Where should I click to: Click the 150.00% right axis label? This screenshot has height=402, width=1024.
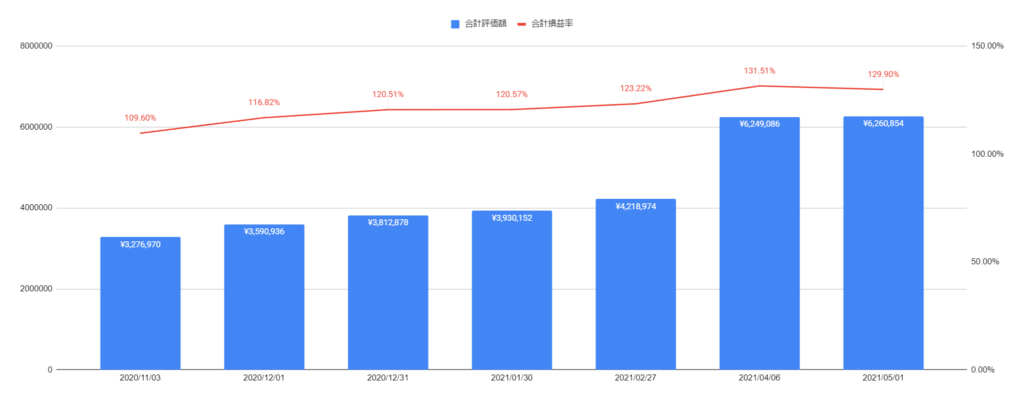coord(986,46)
